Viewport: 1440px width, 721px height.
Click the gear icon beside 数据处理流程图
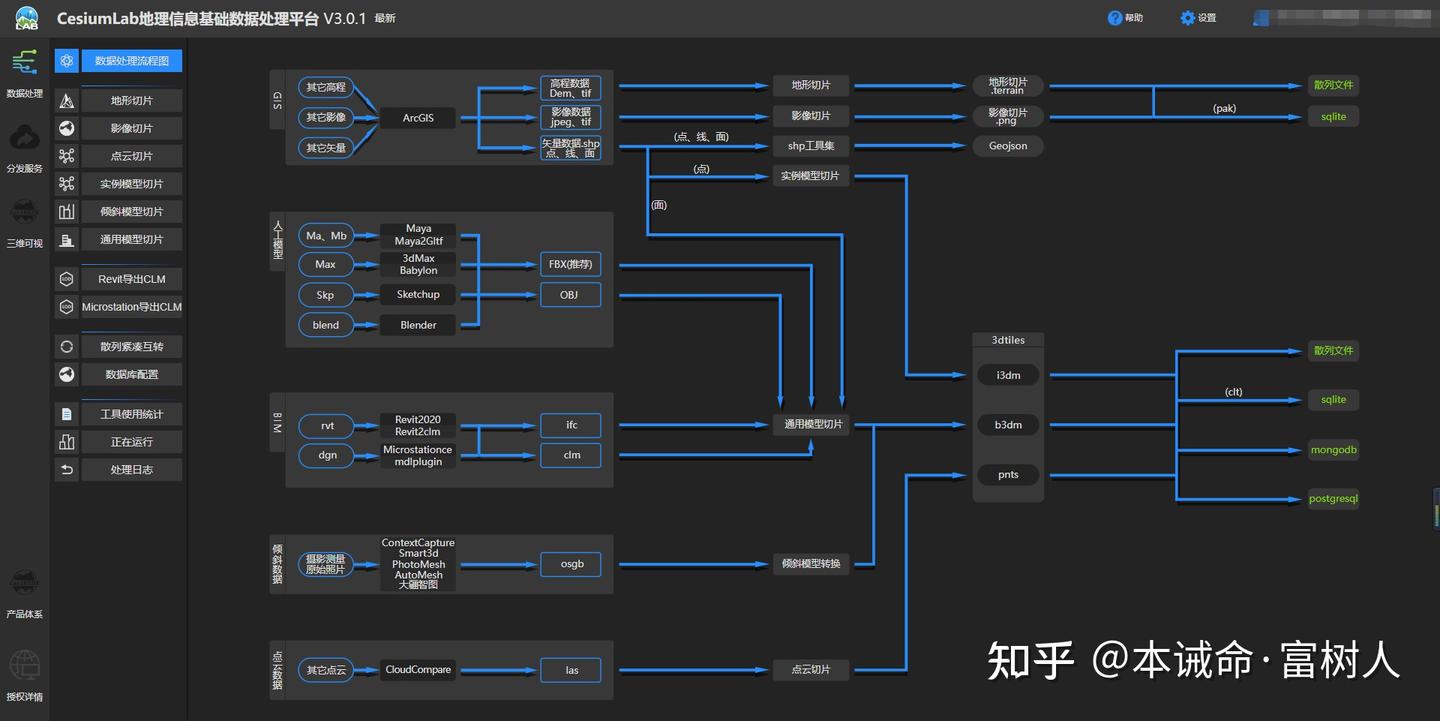(67, 61)
